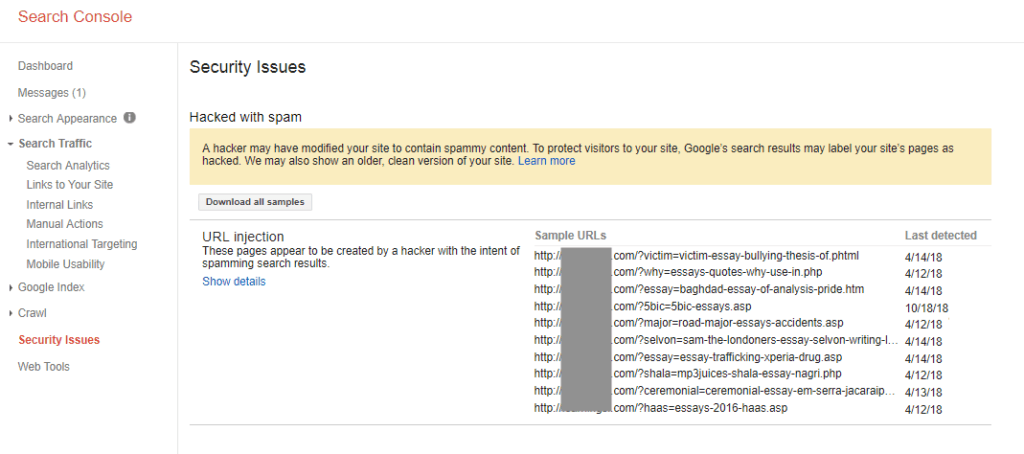
Task: Click the Learn more link
Action: pos(547,161)
